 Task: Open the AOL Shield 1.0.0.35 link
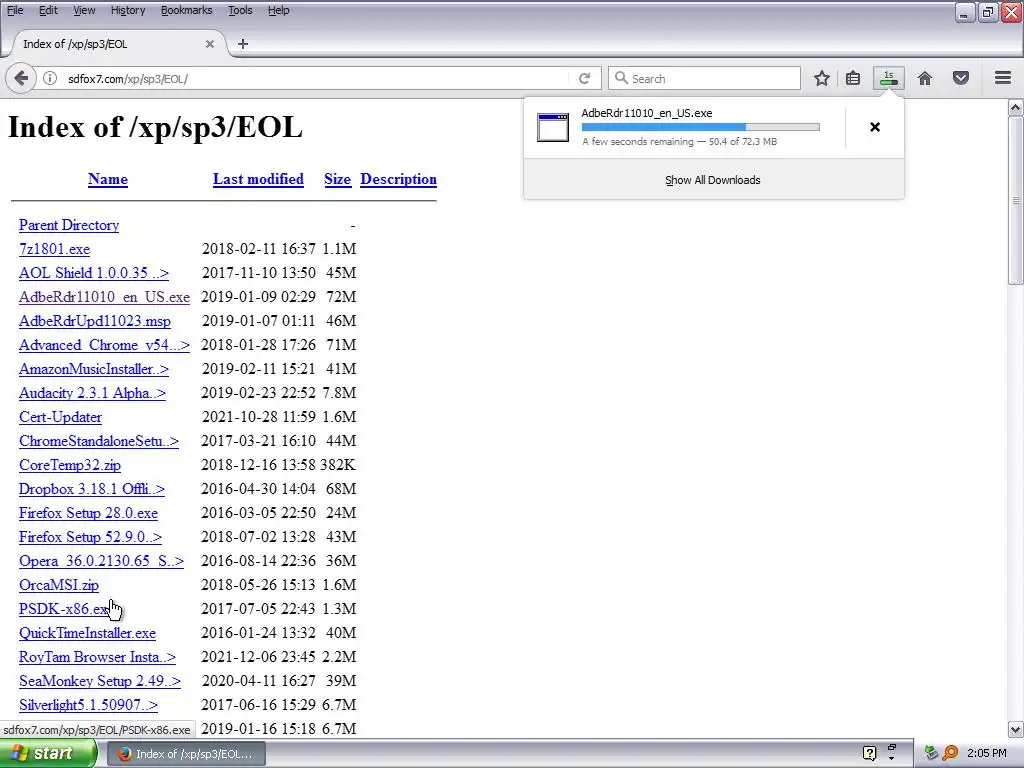click(93, 273)
